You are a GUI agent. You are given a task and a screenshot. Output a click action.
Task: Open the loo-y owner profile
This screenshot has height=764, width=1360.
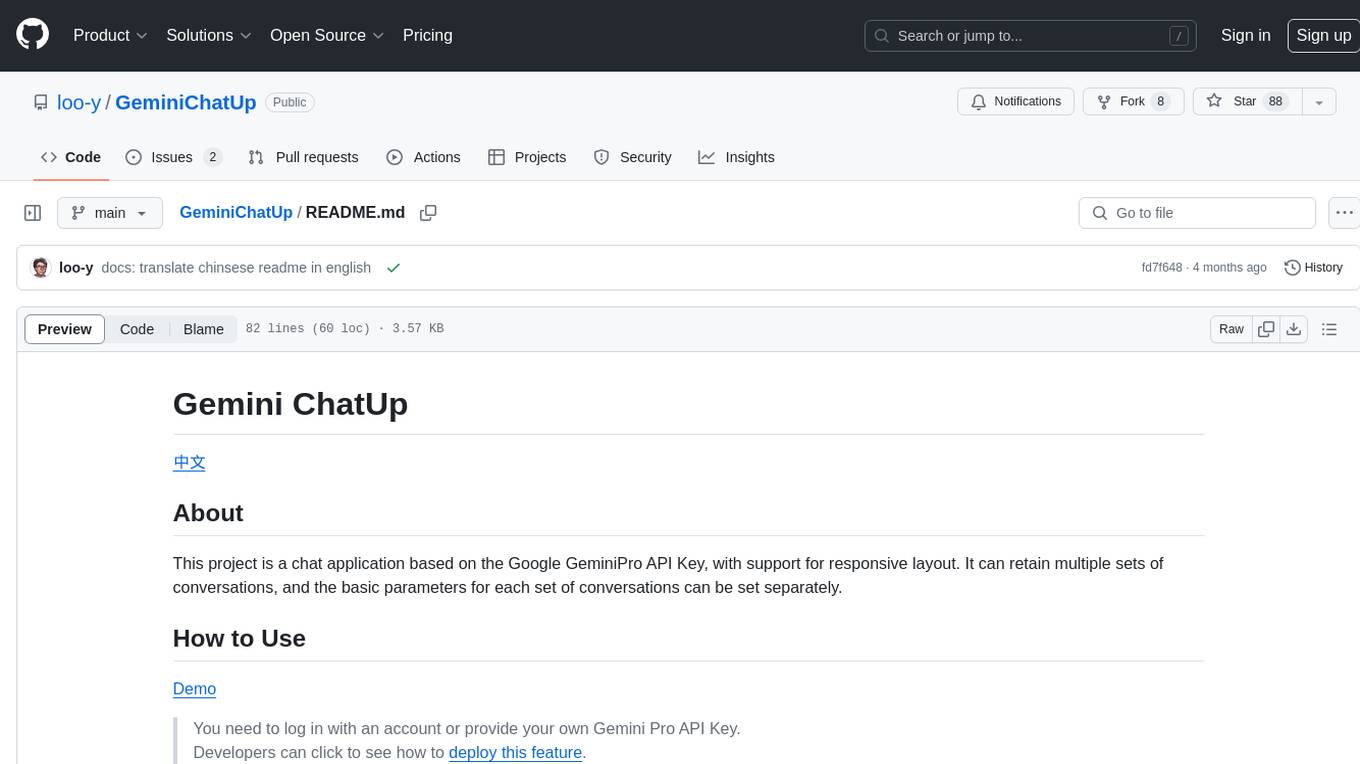click(x=79, y=102)
